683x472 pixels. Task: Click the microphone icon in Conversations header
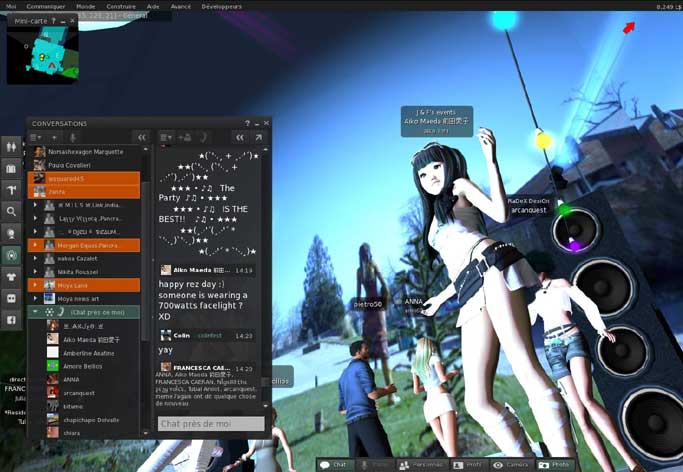[x=72, y=137]
